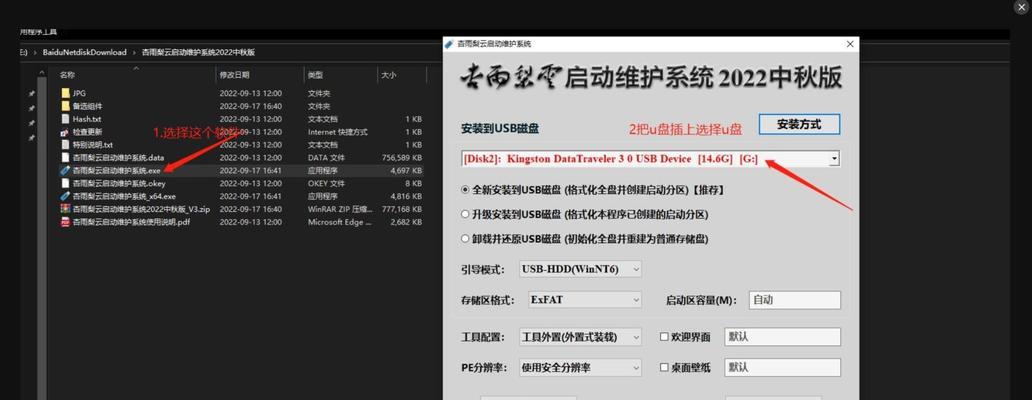This screenshot has width=1032, height=400.
Task: Expand chevron after BaiduNetdiskDownload in address bar
Action: tap(134, 52)
